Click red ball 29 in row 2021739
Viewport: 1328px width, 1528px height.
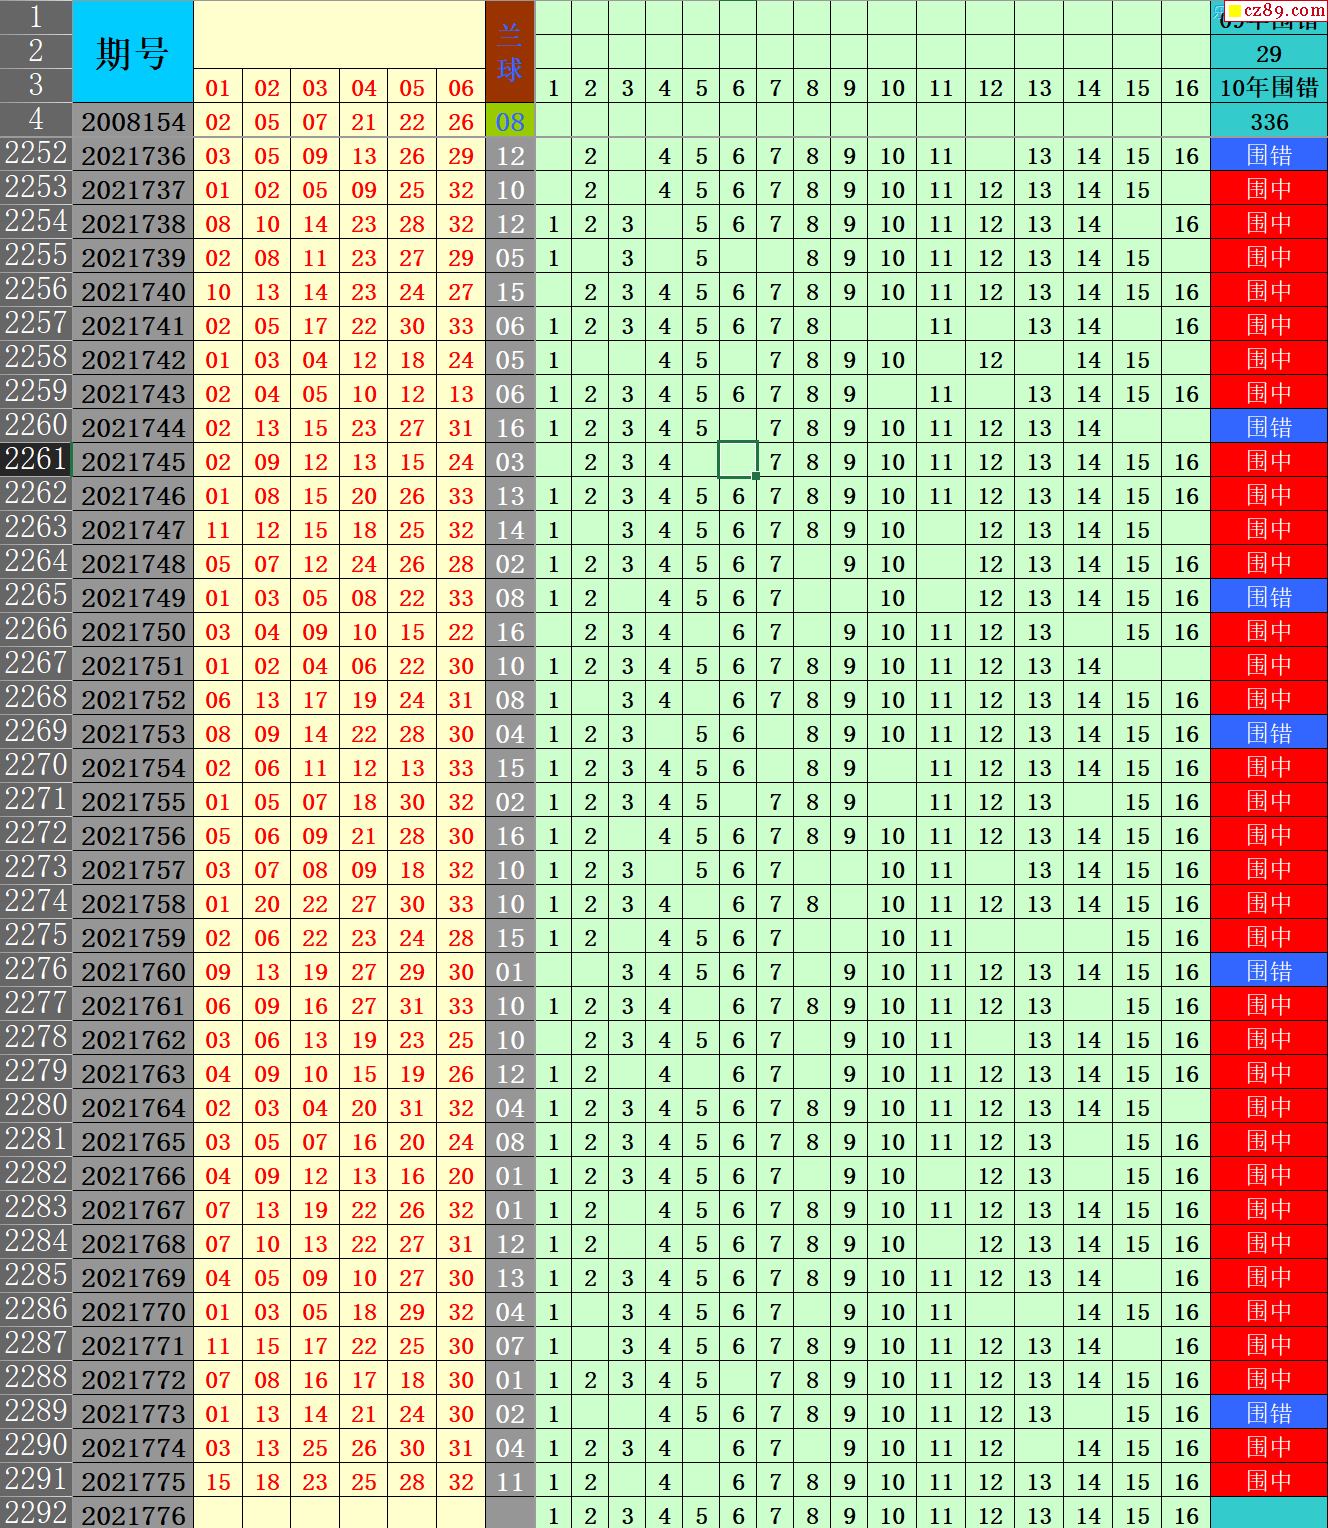coord(461,257)
